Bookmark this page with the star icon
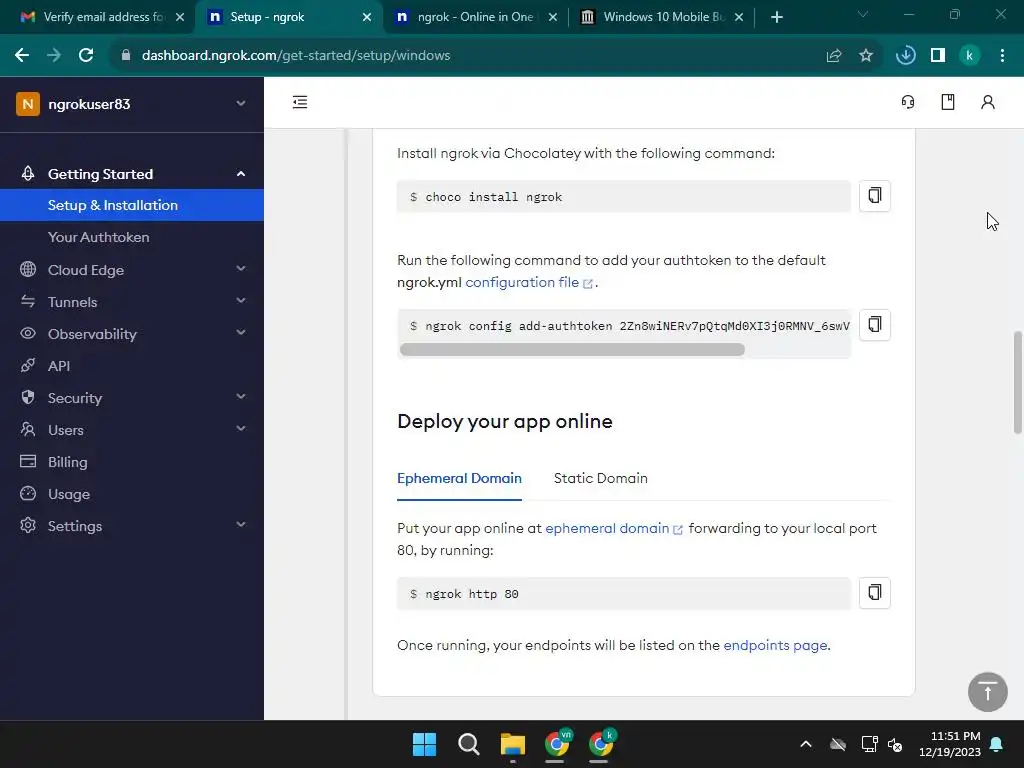Image resolution: width=1024 pixels, height=768 pixels. [x=866, y=56]
